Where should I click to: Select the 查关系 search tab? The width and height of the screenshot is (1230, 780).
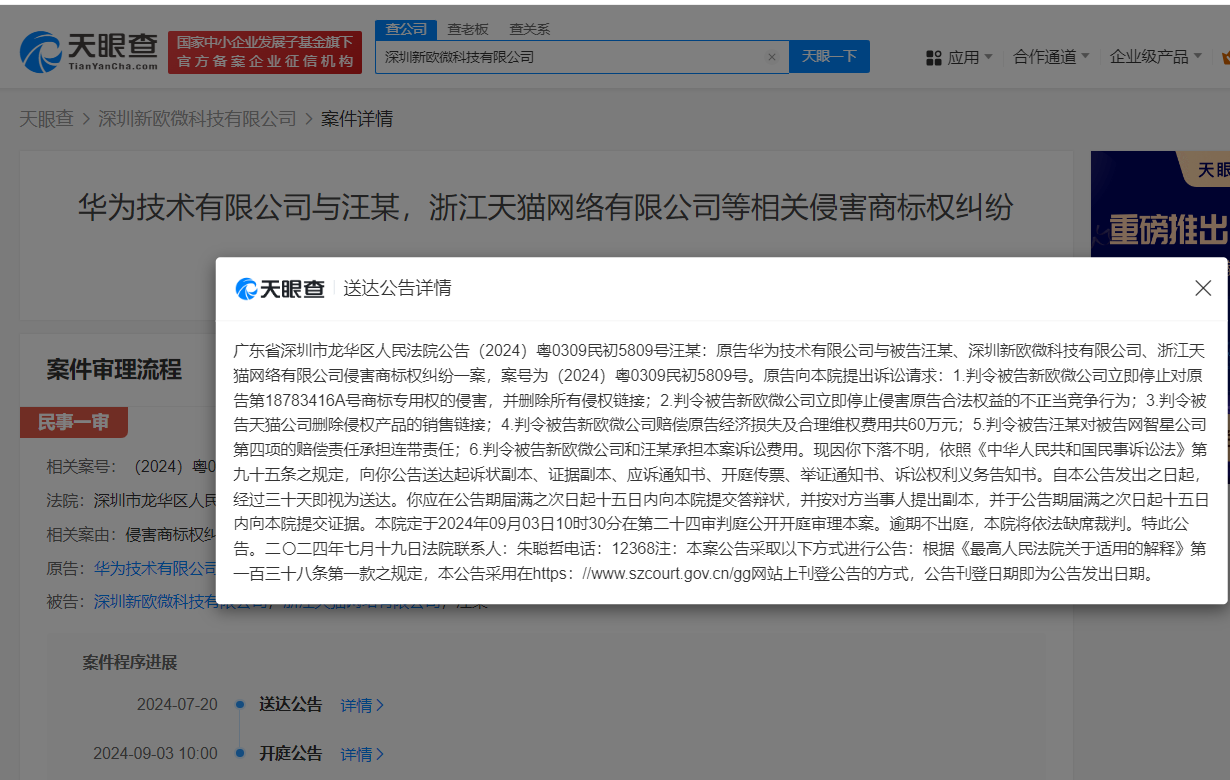(529, 29)
